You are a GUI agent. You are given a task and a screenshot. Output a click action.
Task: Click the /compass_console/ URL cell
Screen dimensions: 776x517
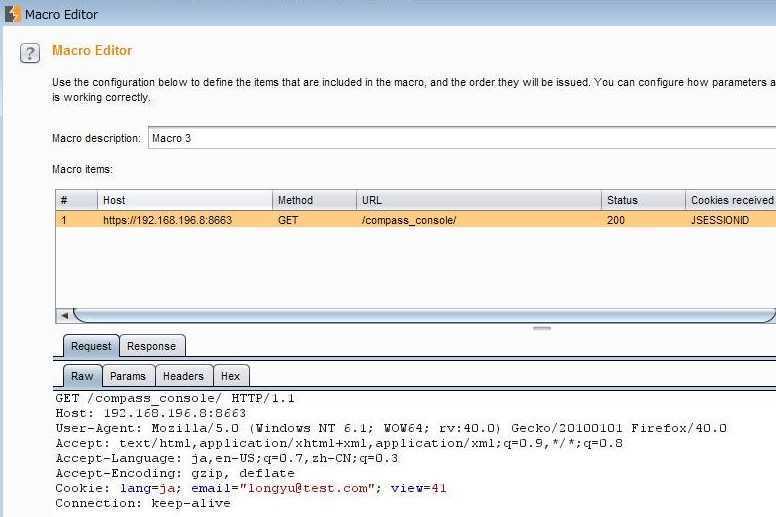point(409,220)
